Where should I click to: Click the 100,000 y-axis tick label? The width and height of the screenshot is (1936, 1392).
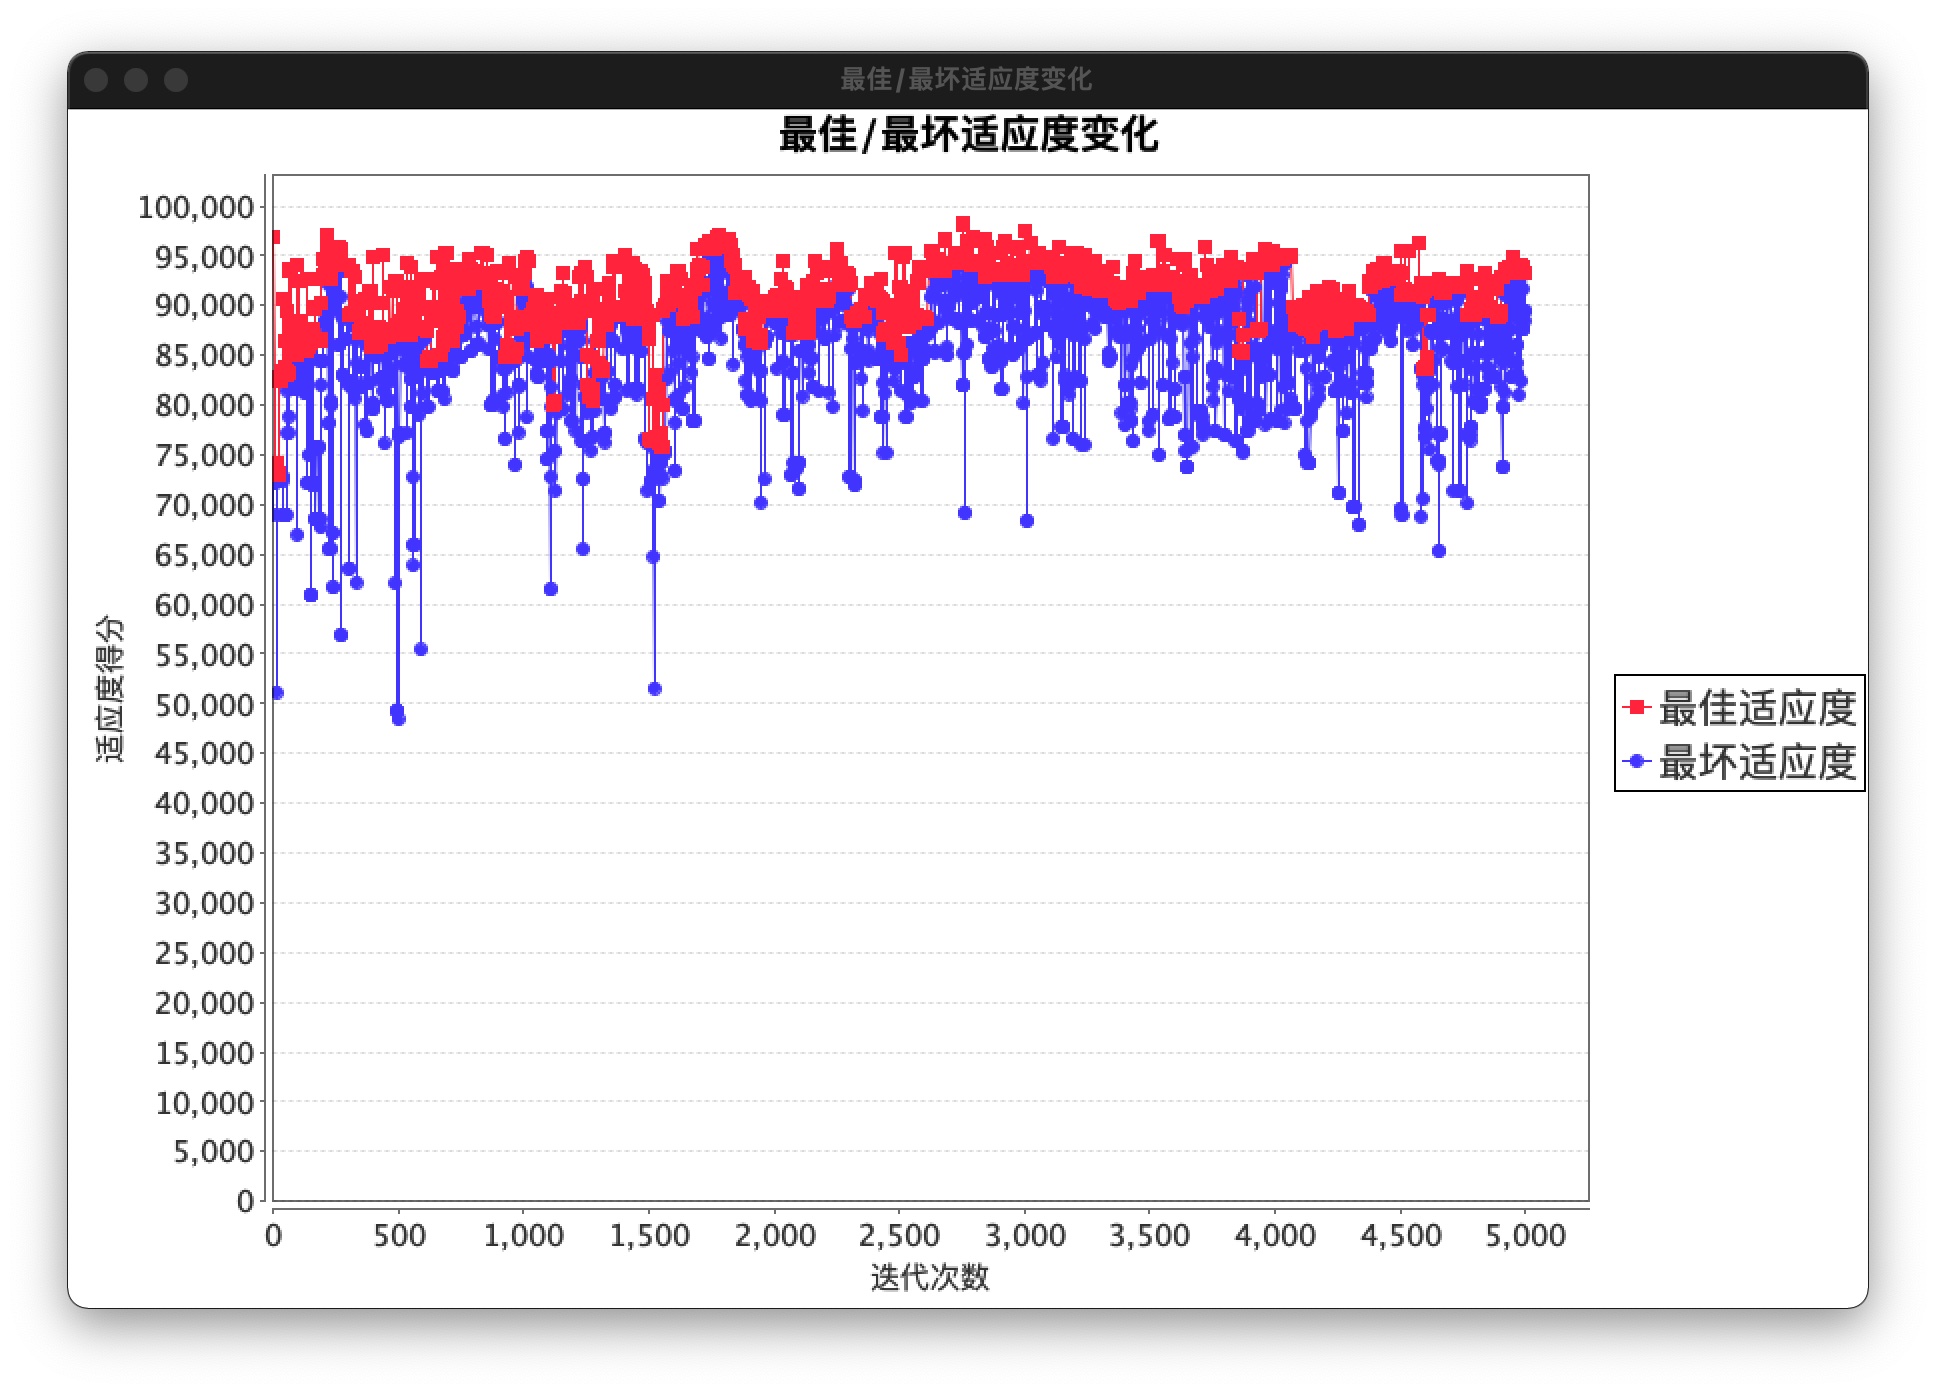[x=196, y=207]
